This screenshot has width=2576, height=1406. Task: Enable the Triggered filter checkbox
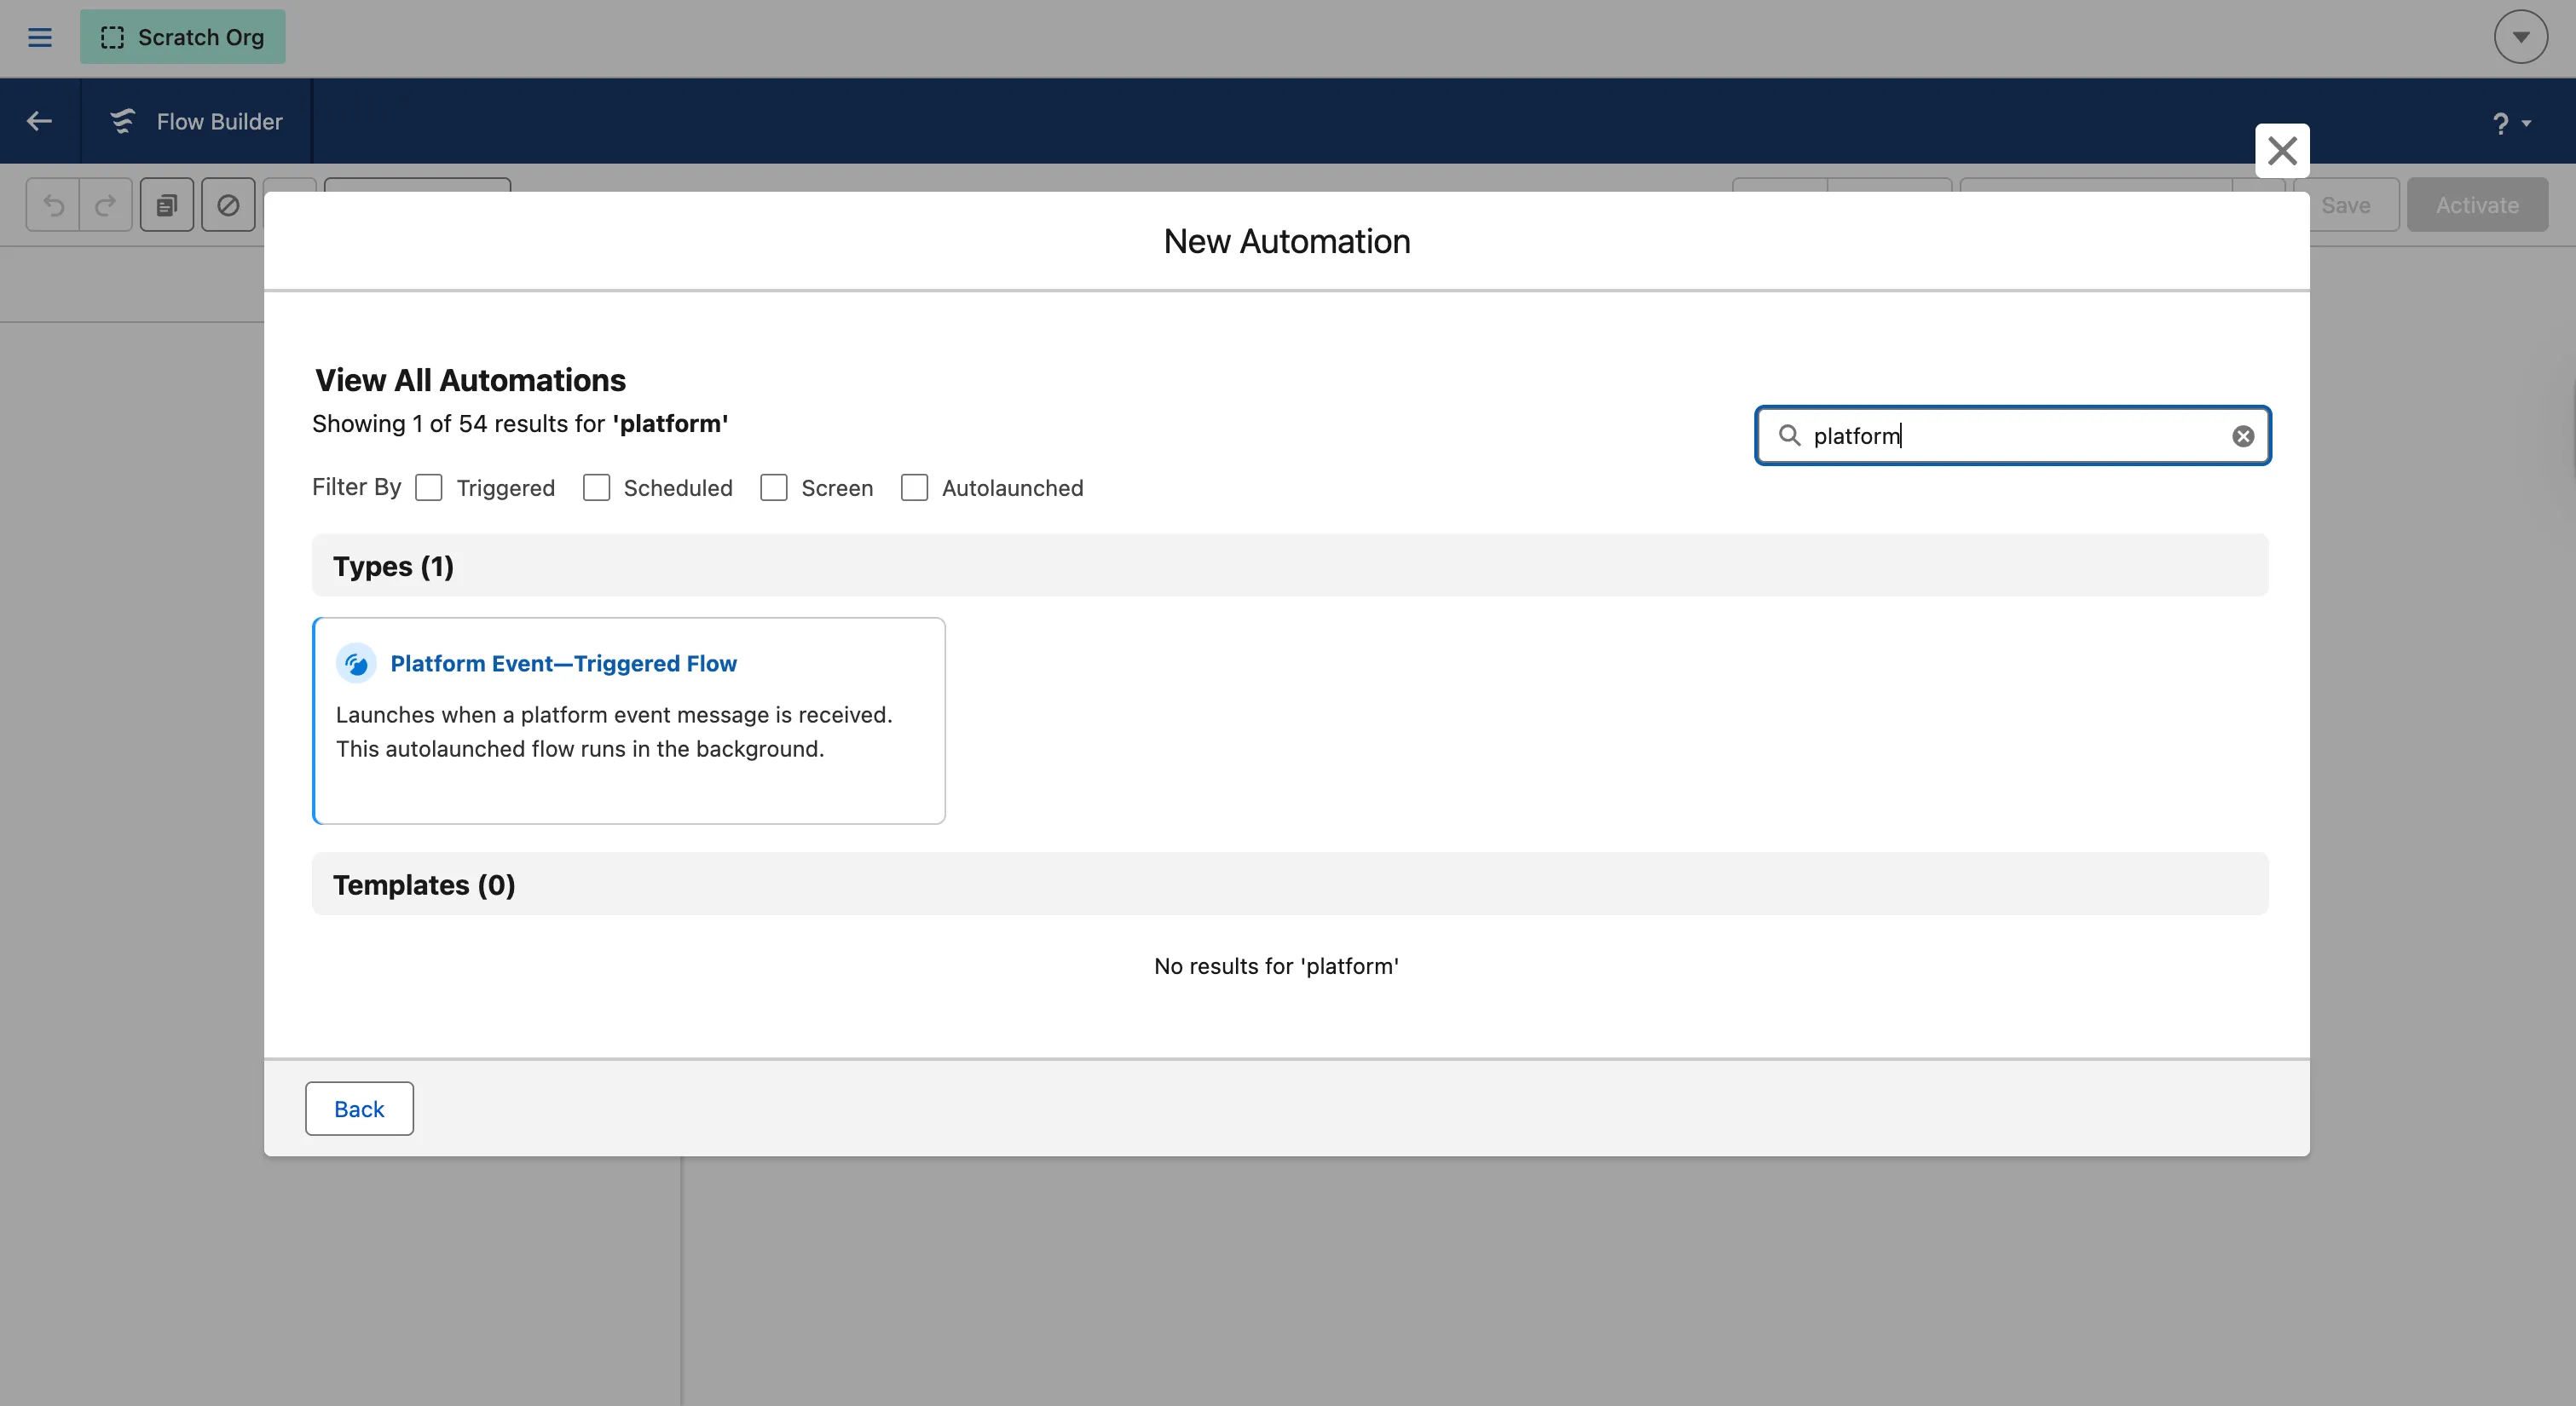429,488
